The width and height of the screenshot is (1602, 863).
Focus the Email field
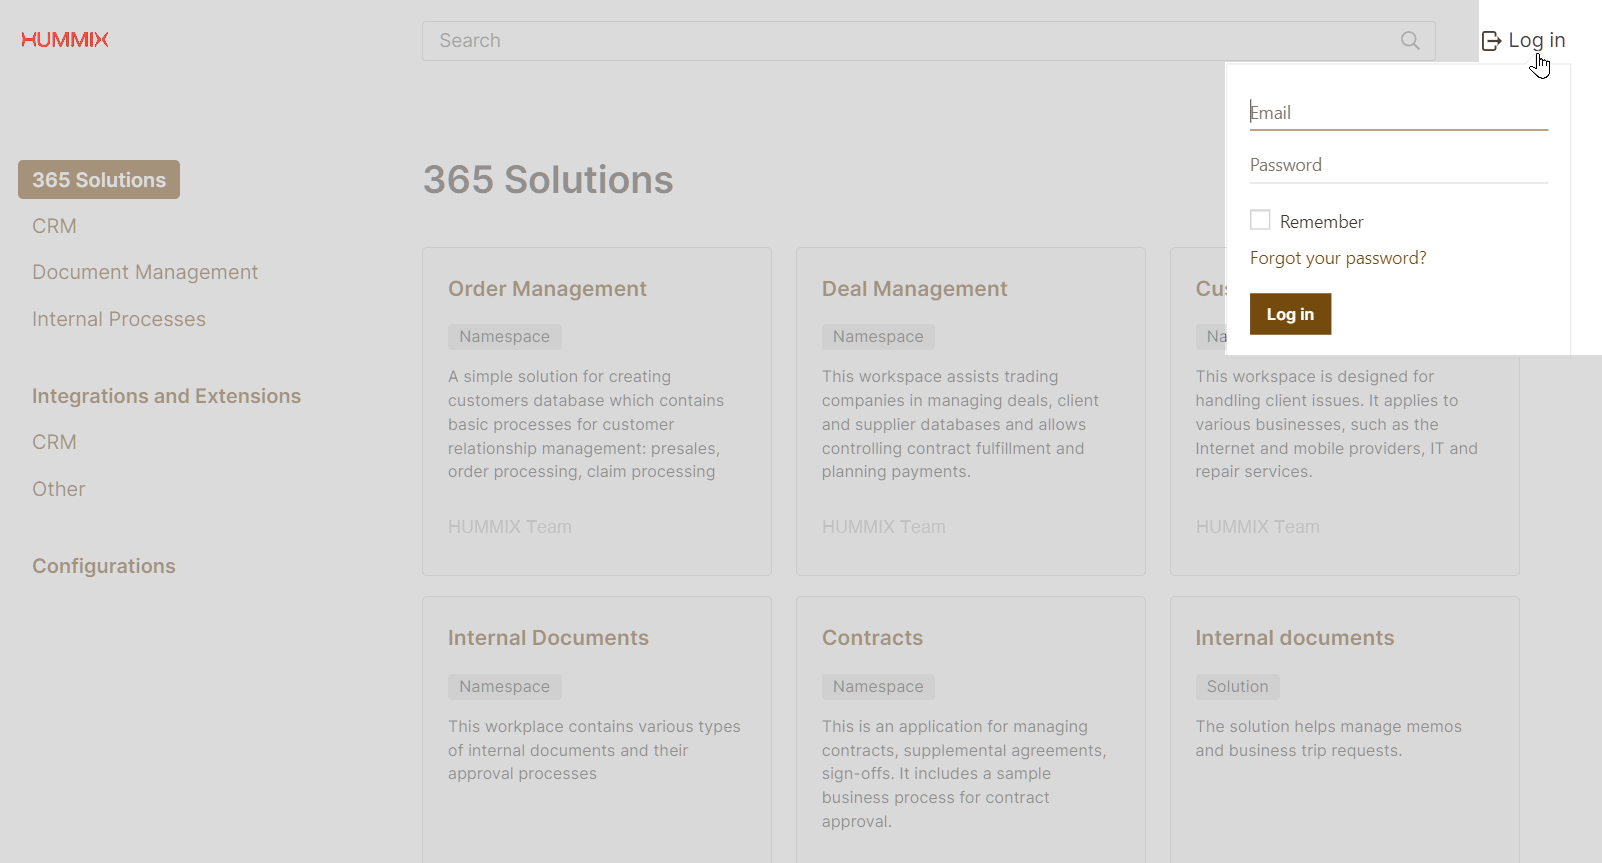pyautogui.click(x=1398, y=113)
